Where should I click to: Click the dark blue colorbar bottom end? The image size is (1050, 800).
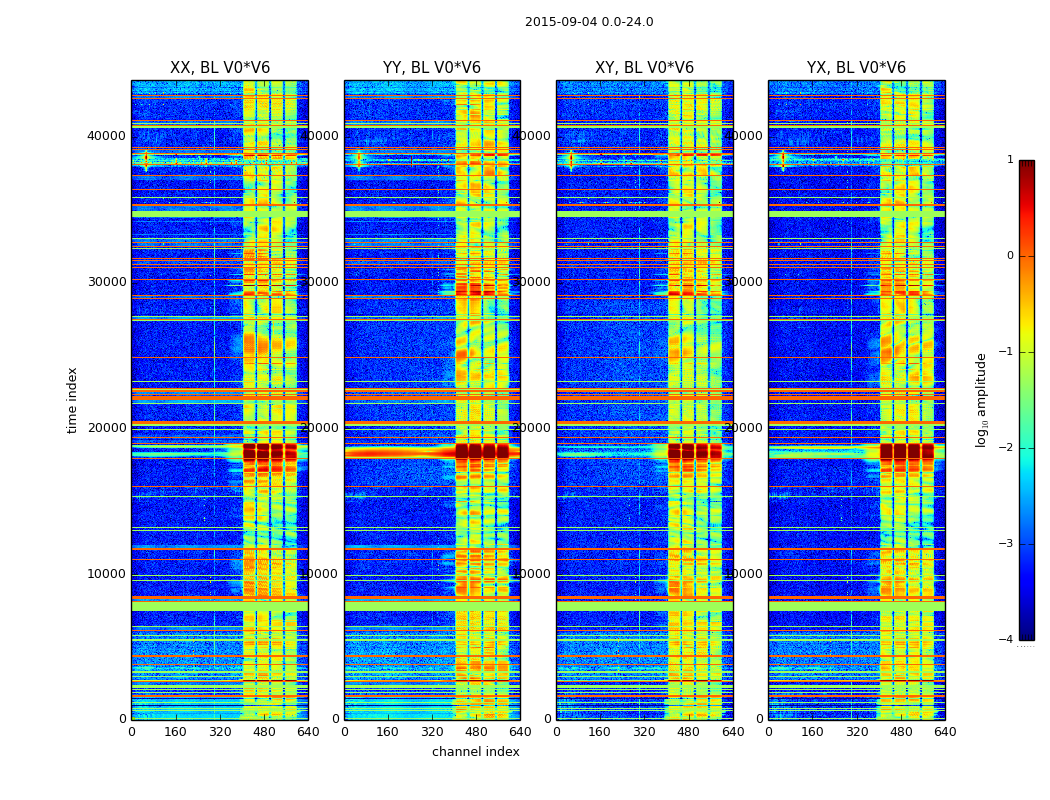tap(1027, 636)
